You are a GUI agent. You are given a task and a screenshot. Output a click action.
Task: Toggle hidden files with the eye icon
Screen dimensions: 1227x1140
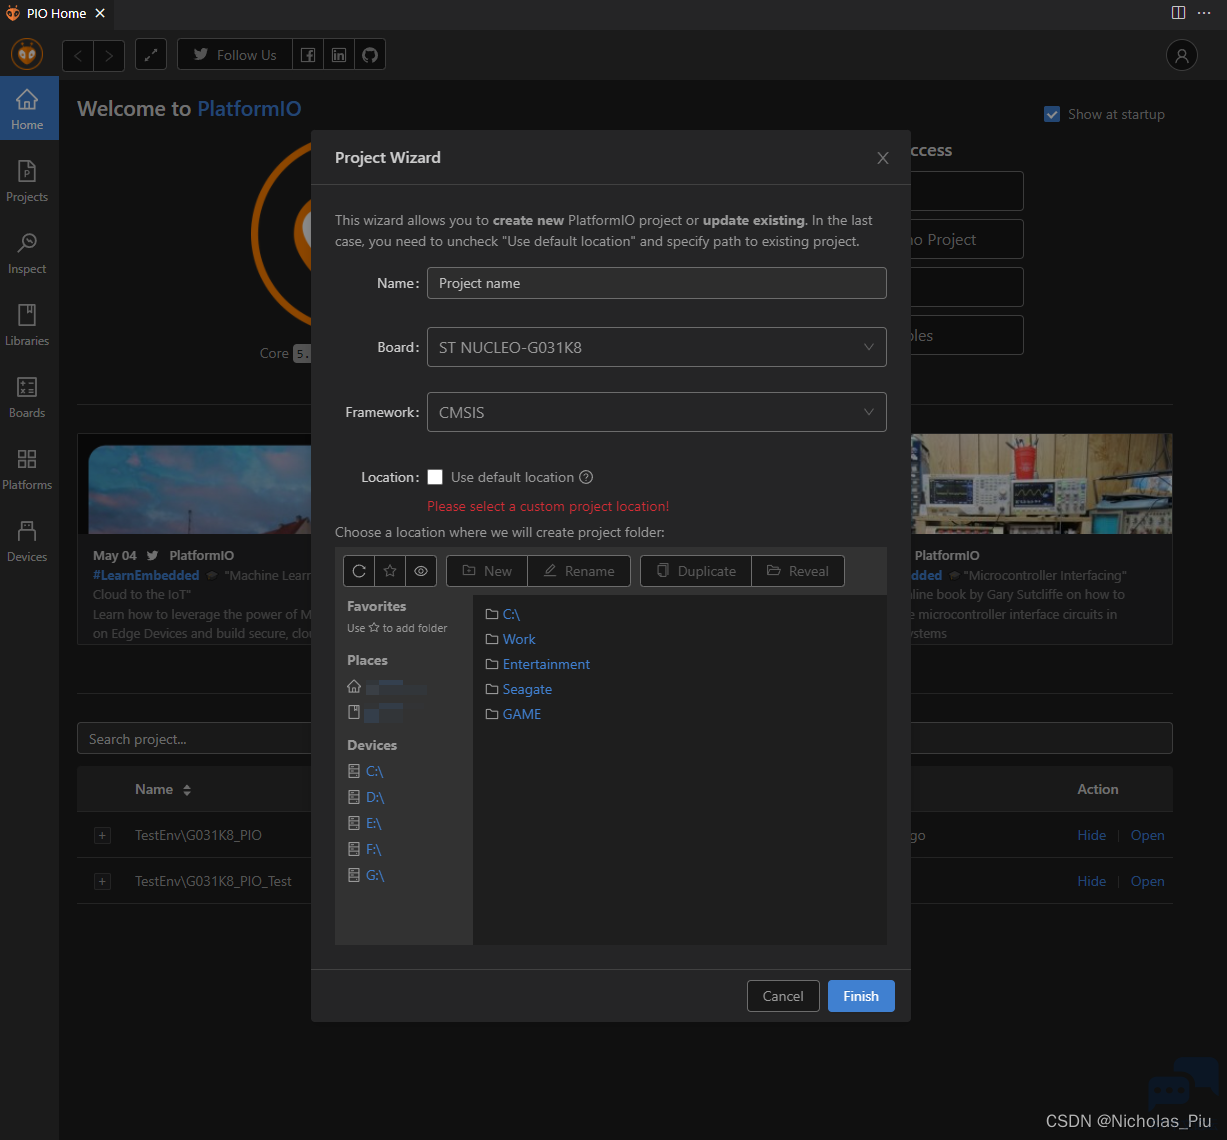click(x=421, y=571)
